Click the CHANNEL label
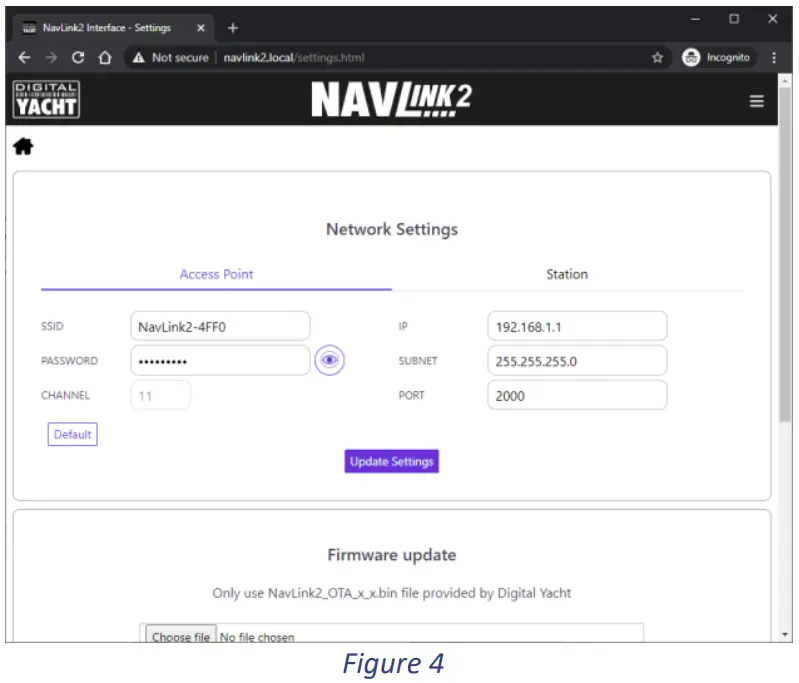Screen dimensions: 799x683 coord(65,396)
